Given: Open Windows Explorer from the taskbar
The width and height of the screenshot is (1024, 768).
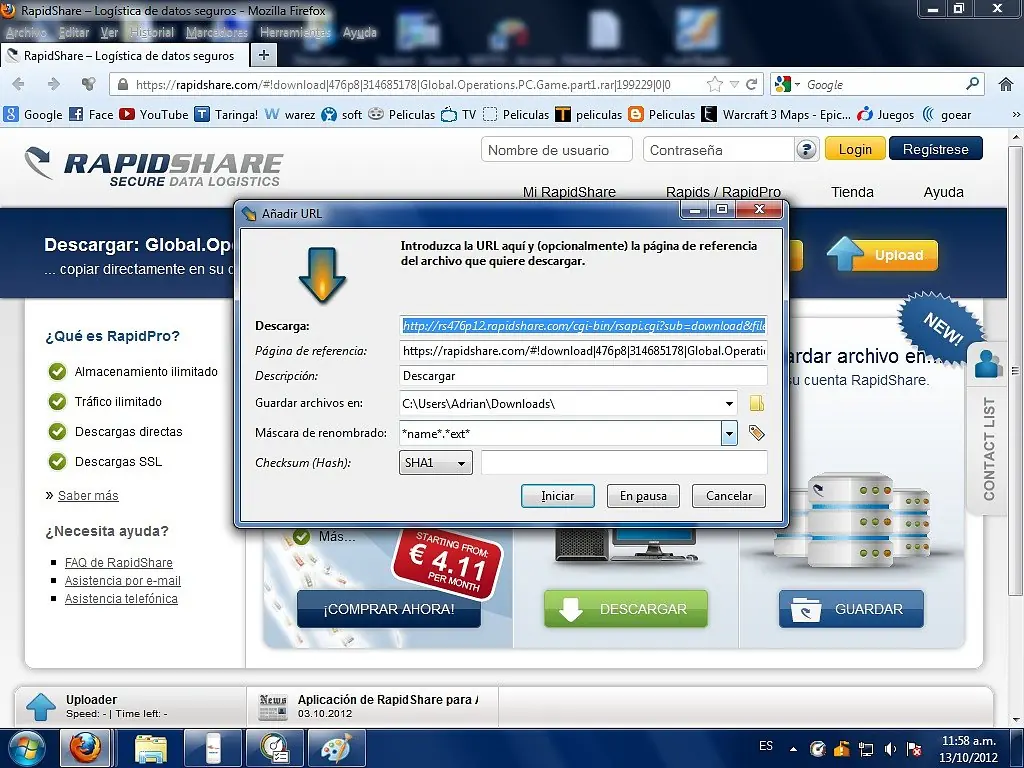Looking at the screenshot, I should (x=152, y=748).
